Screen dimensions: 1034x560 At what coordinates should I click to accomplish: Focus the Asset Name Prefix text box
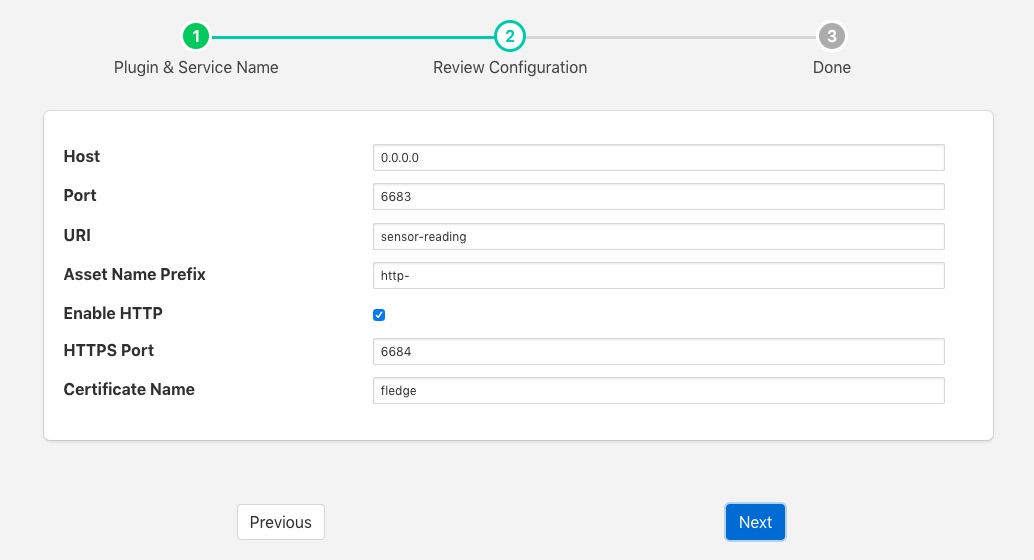coord(657,276)
